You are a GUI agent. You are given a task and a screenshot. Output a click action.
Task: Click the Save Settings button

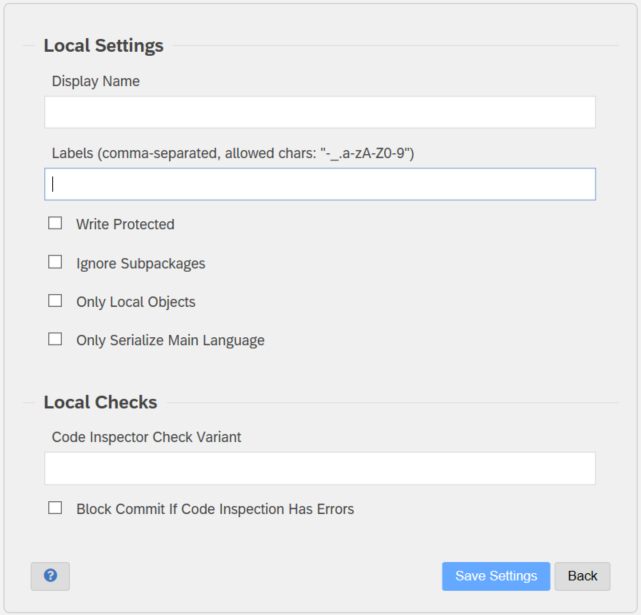point(496,576)
